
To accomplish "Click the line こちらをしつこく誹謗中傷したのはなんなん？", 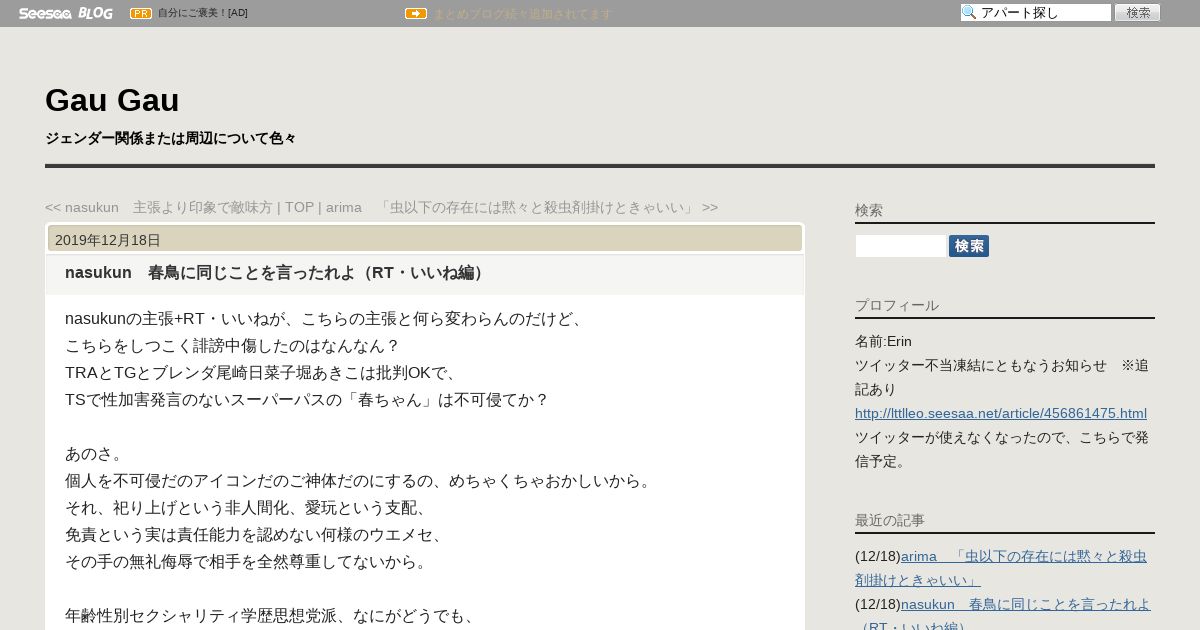I will pyautogui.click(x=232, y=345).
